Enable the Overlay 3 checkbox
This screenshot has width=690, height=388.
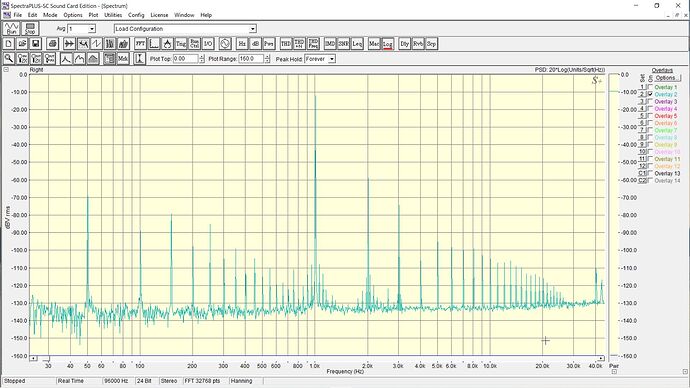click(x=650, y=102)
